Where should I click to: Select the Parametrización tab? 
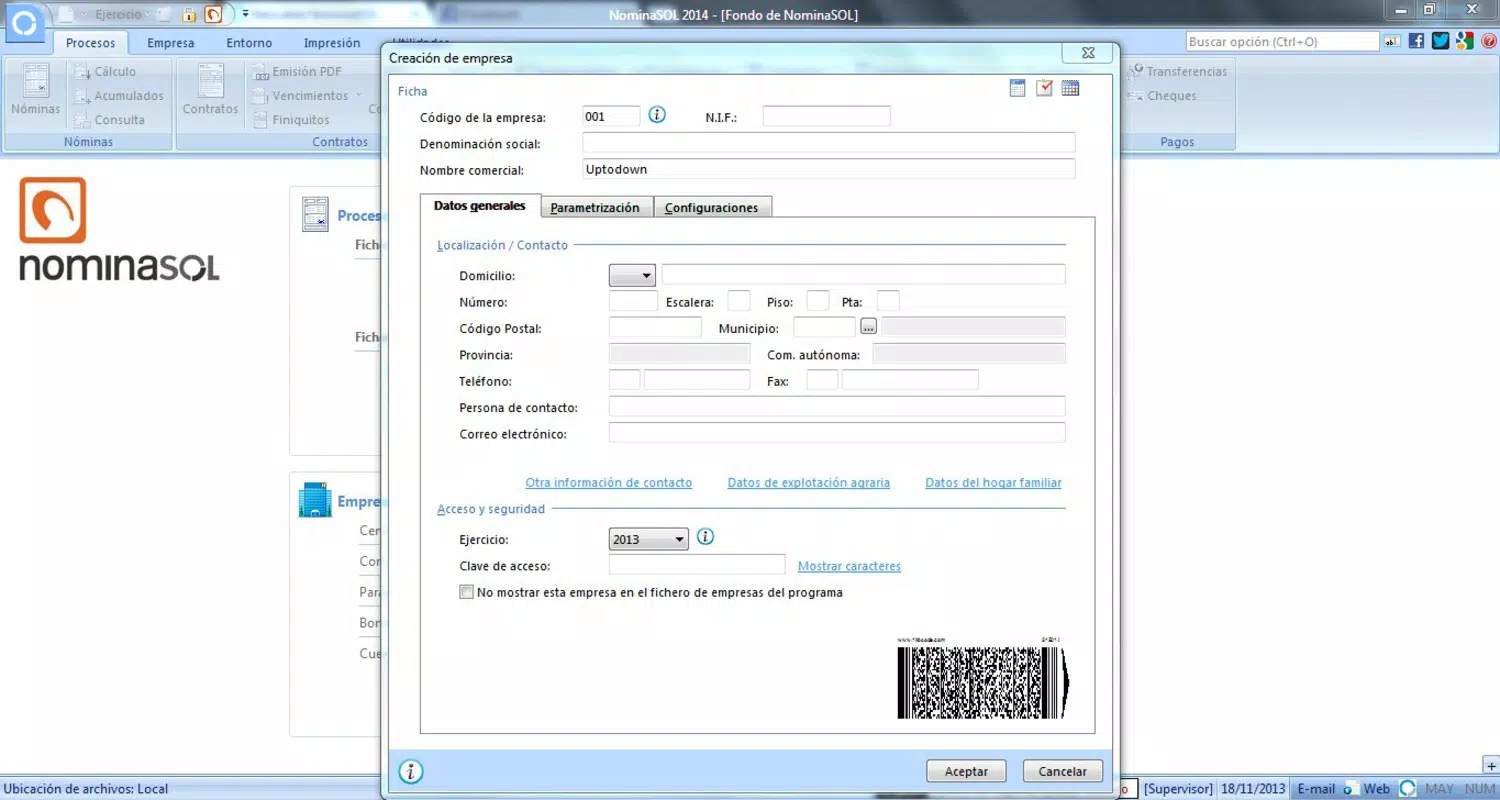(595, 207)
